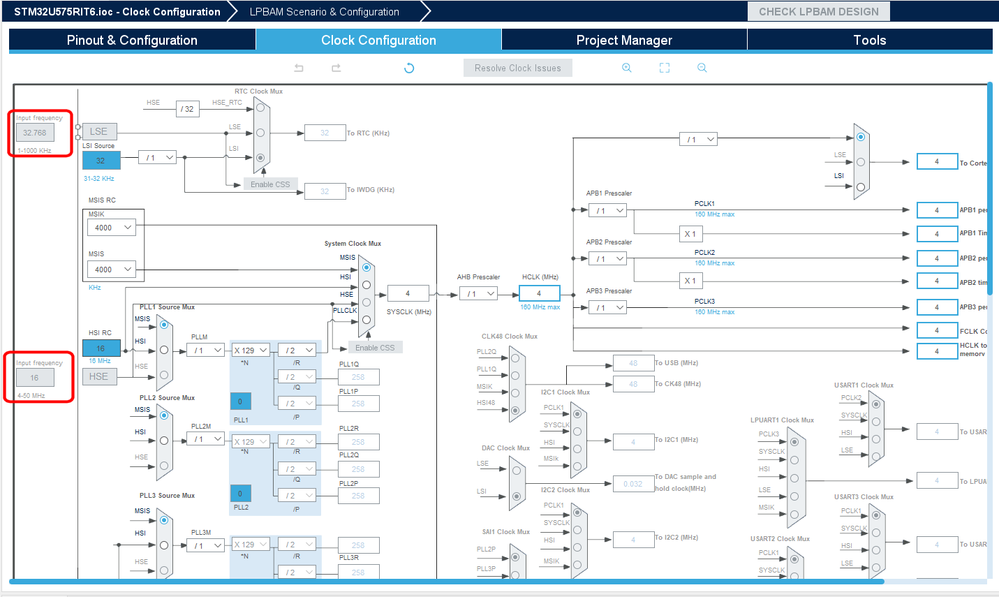Click the HSE oscillator block
999x597 pixels.
[99, 377]
